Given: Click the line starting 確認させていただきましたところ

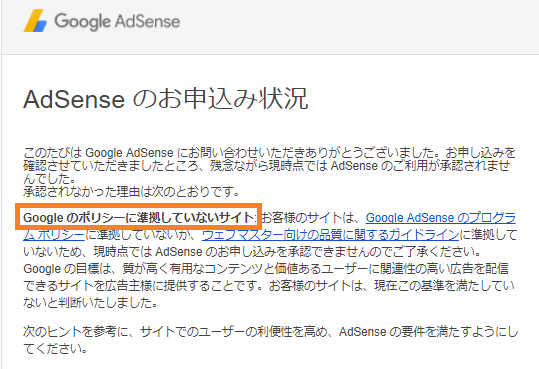Looking at the screenshot, I should pos(267,166).
